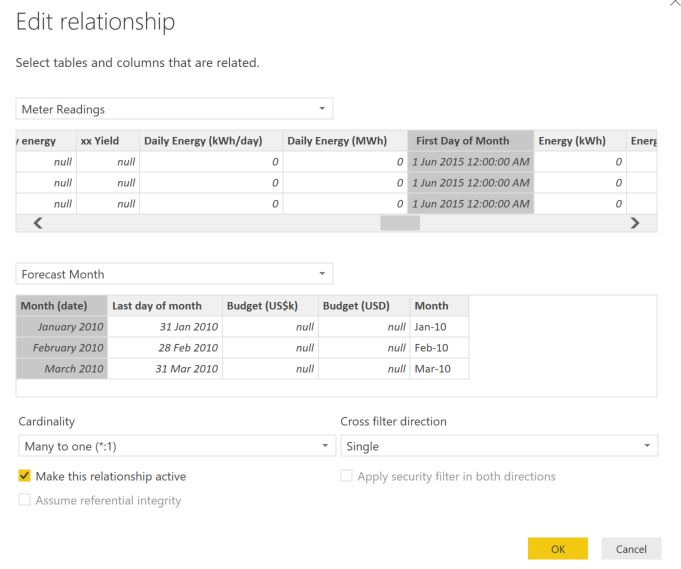Expand the Cross filter direction Single dropdown
Viewport: 681px width, 569px height.
pyautogui.click(x=499, y=446)
